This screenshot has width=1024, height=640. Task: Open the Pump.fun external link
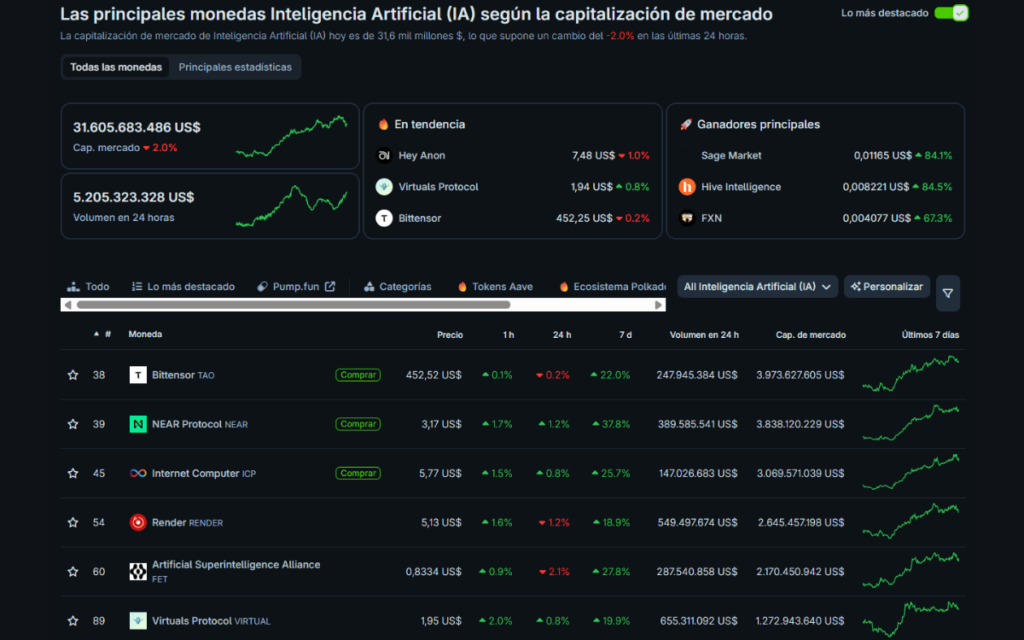tap(296, 287)
